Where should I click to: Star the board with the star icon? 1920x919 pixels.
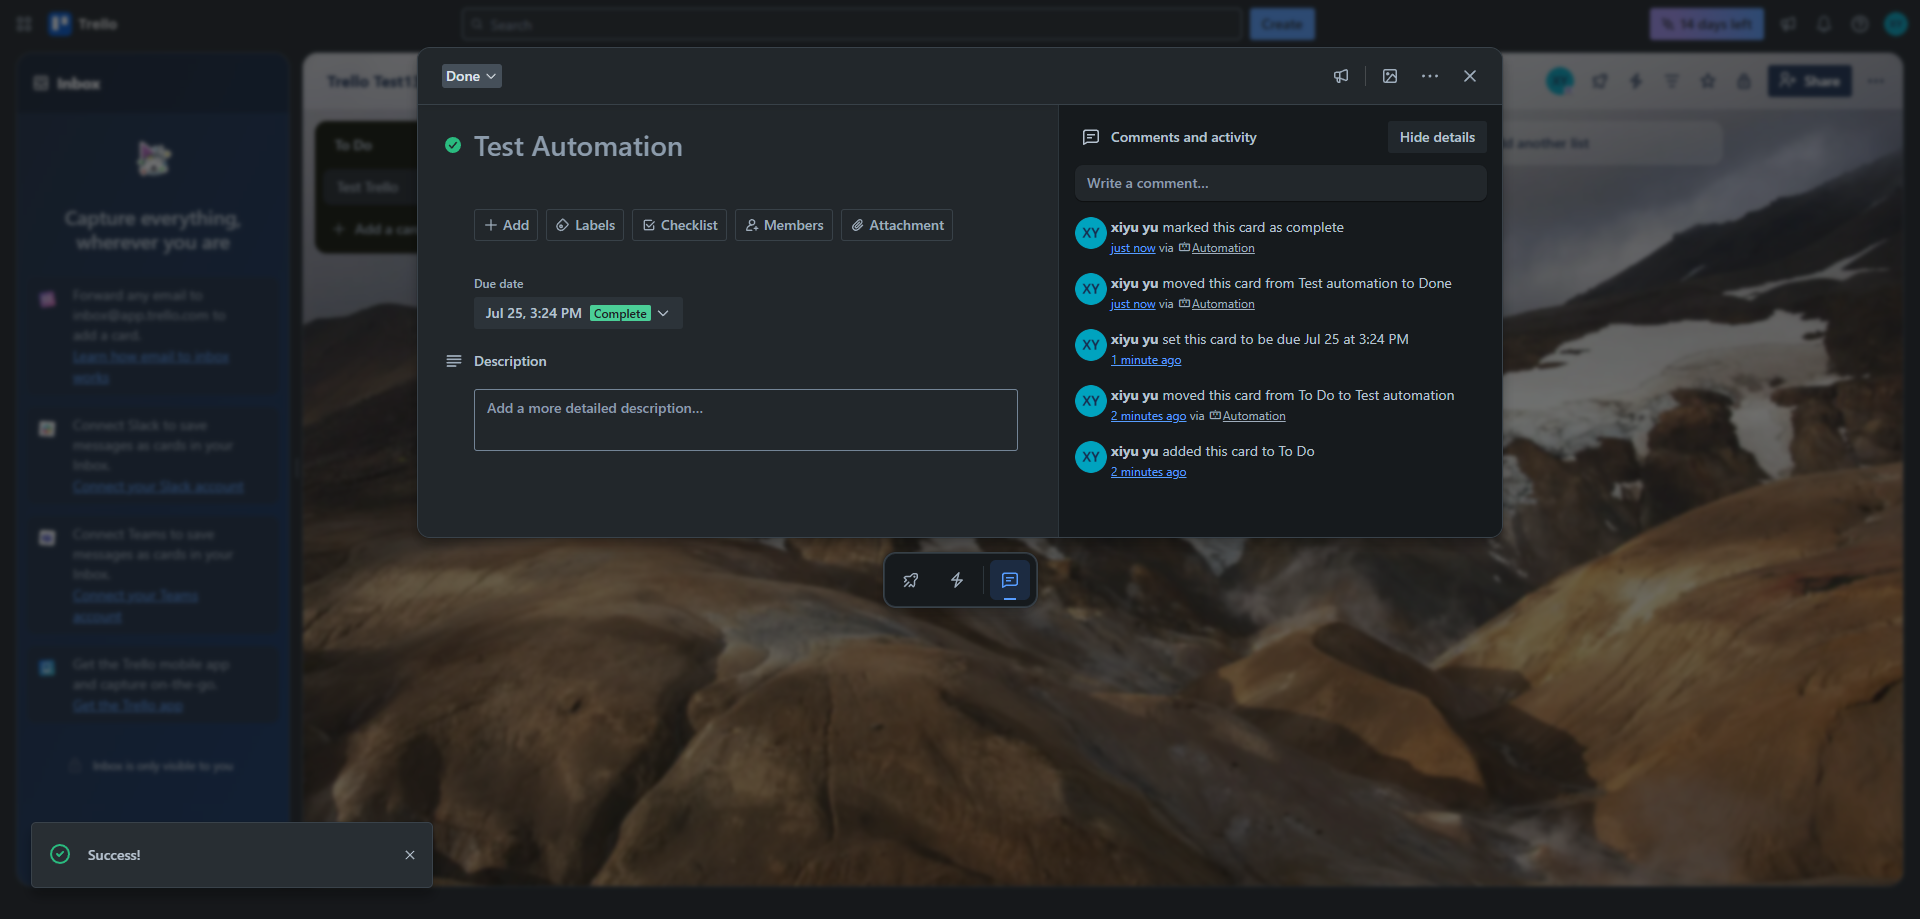(1708, 81)
